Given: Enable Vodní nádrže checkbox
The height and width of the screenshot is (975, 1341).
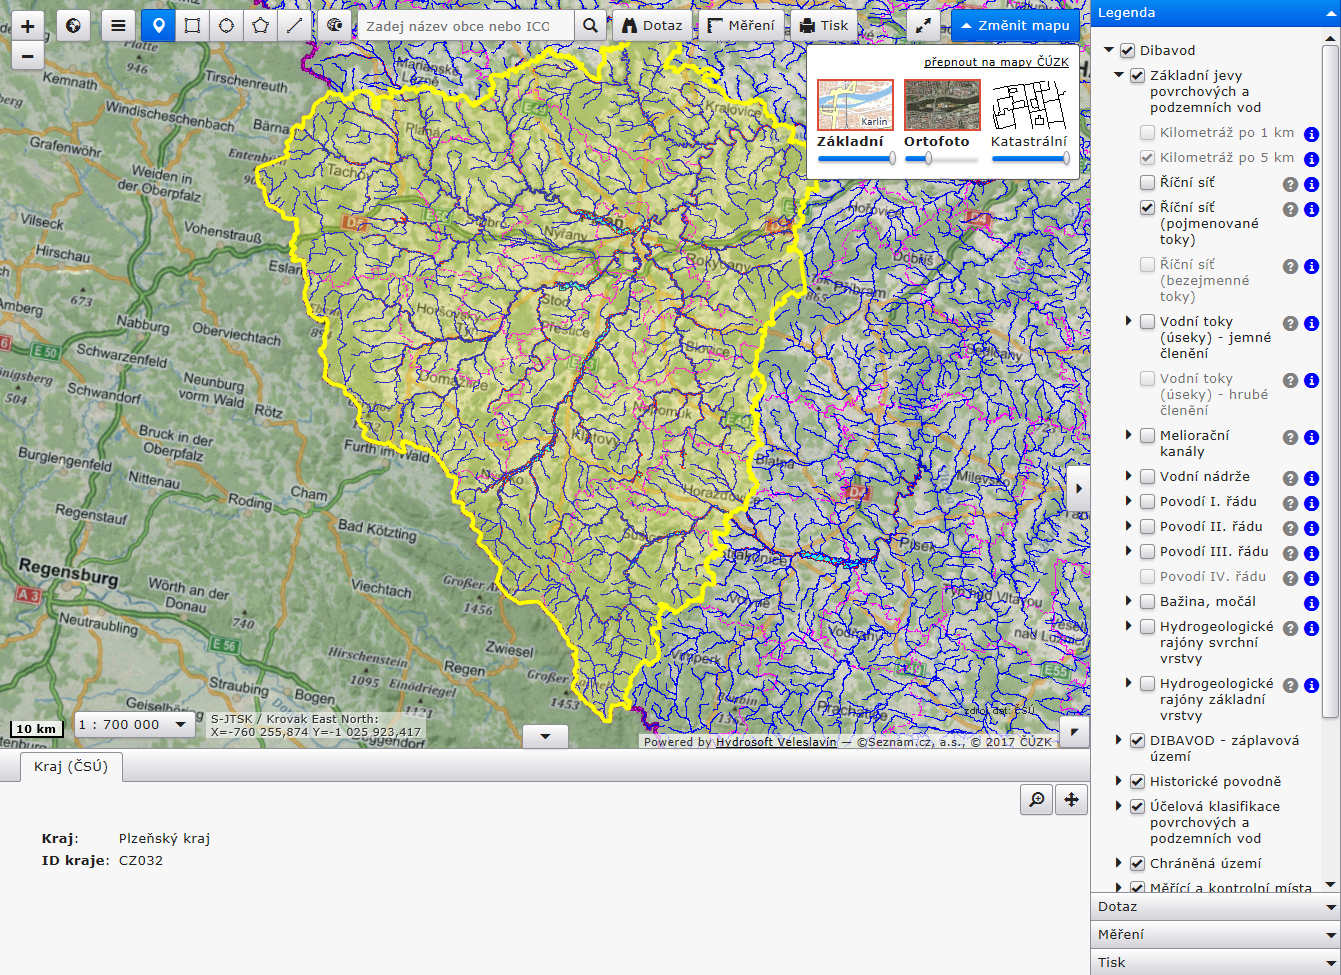Looking at the screenshot, I should [1147, 476].
